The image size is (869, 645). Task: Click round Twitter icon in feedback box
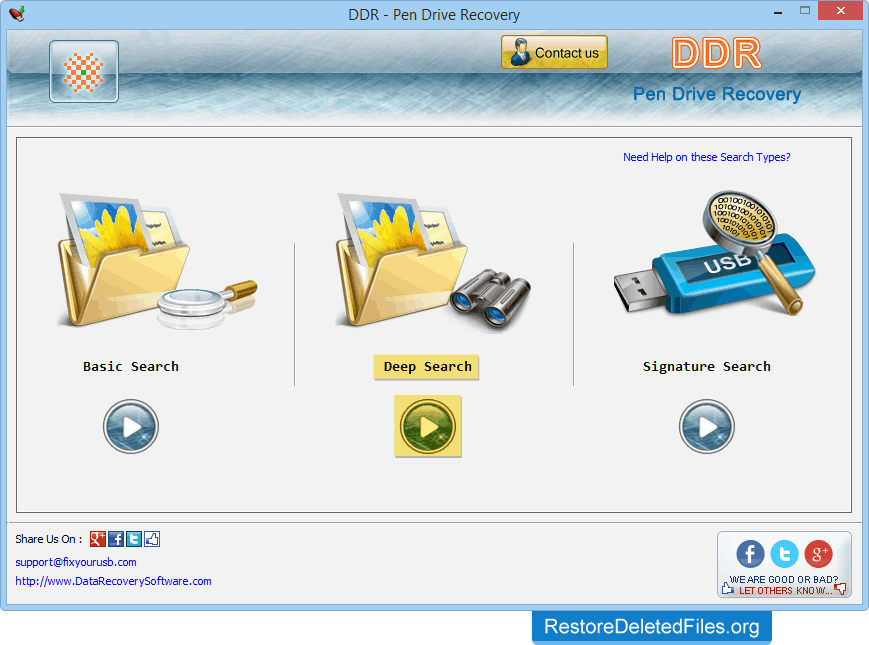pos(784,554)
